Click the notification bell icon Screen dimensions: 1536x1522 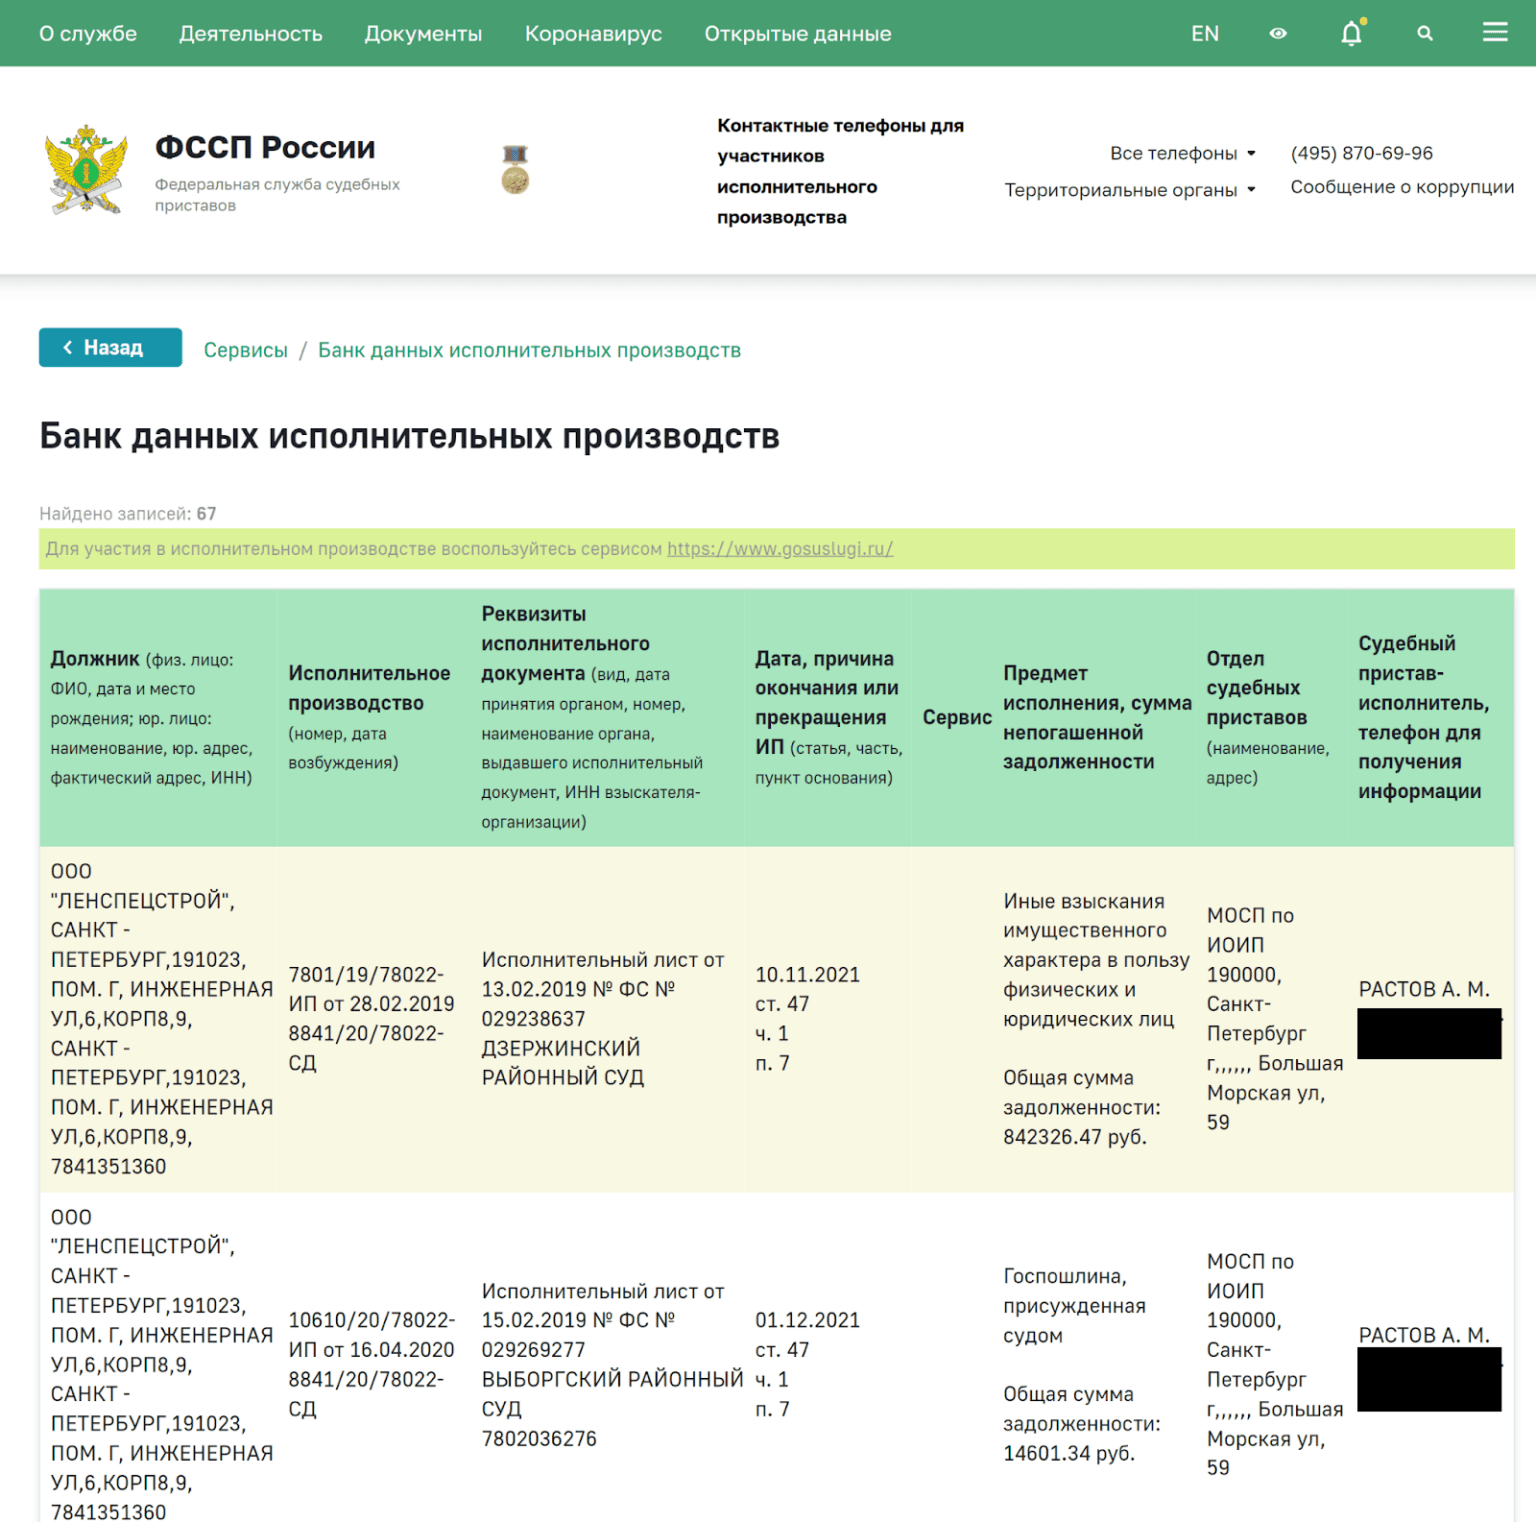tap(1351, 34)
